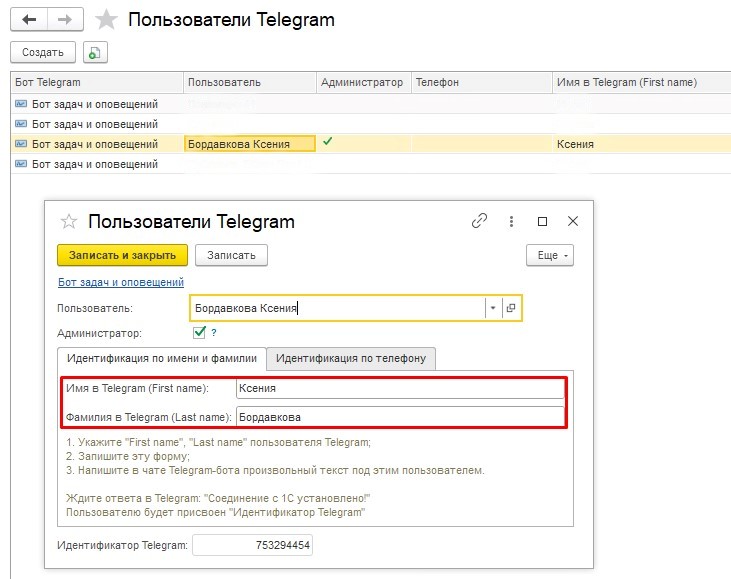731x579 pixels.
Task: Click the forward navigation arrow
Action: [64, 20]
